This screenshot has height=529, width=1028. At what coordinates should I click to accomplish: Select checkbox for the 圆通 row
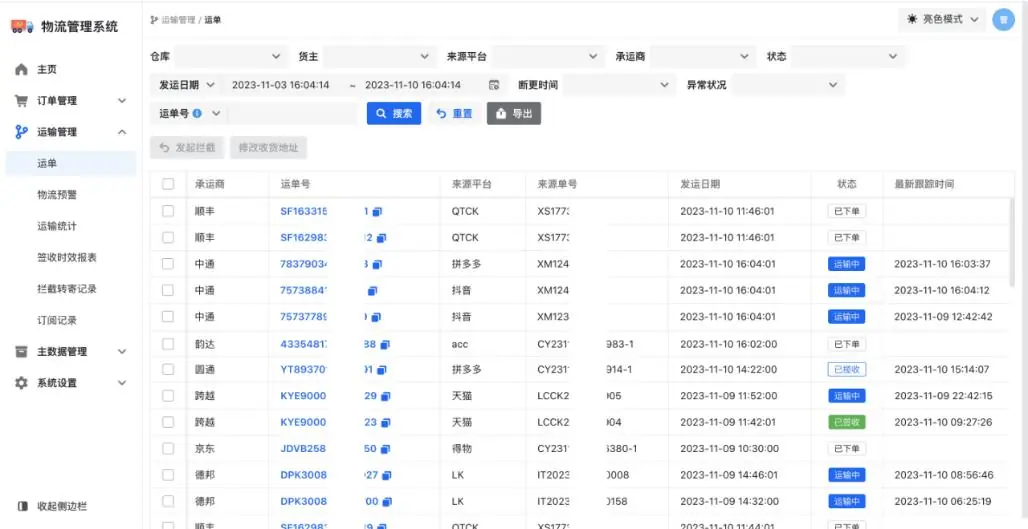168,370
